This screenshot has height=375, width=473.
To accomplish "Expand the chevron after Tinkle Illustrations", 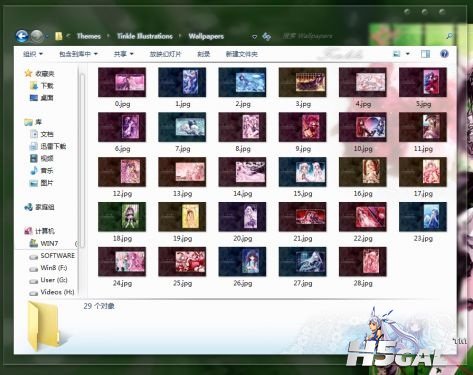I will (x=180, y=36).
